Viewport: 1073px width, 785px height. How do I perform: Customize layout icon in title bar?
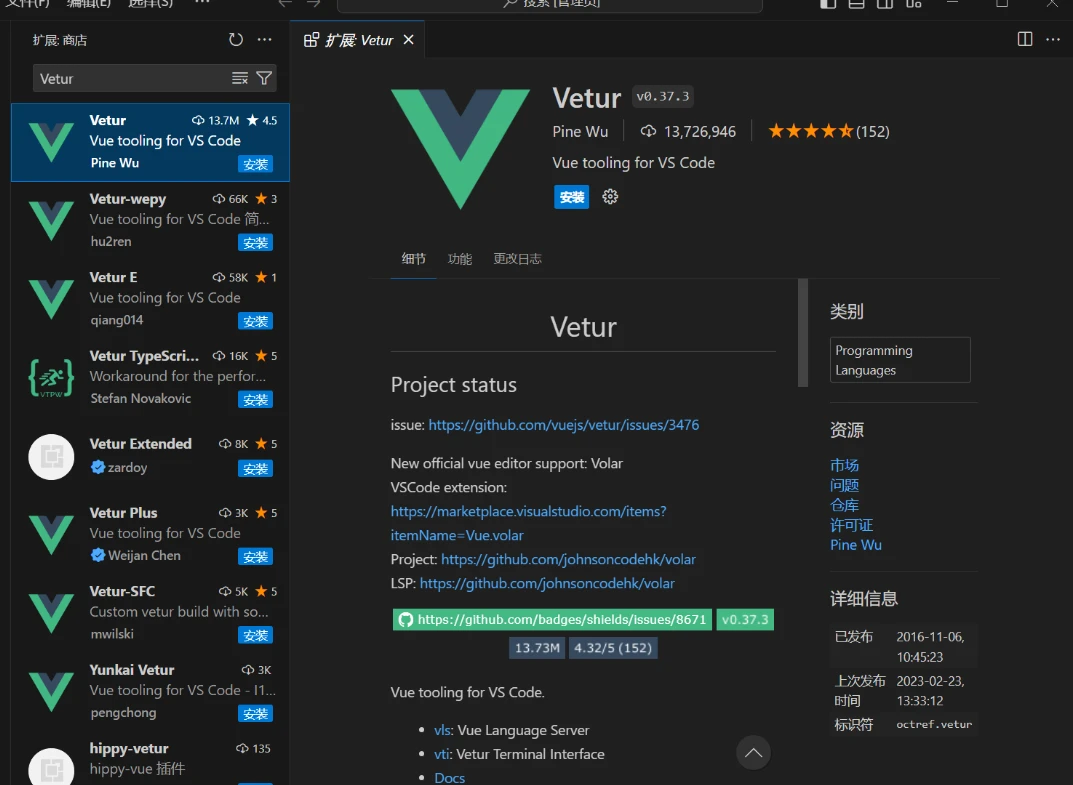[x=914, y=3]
